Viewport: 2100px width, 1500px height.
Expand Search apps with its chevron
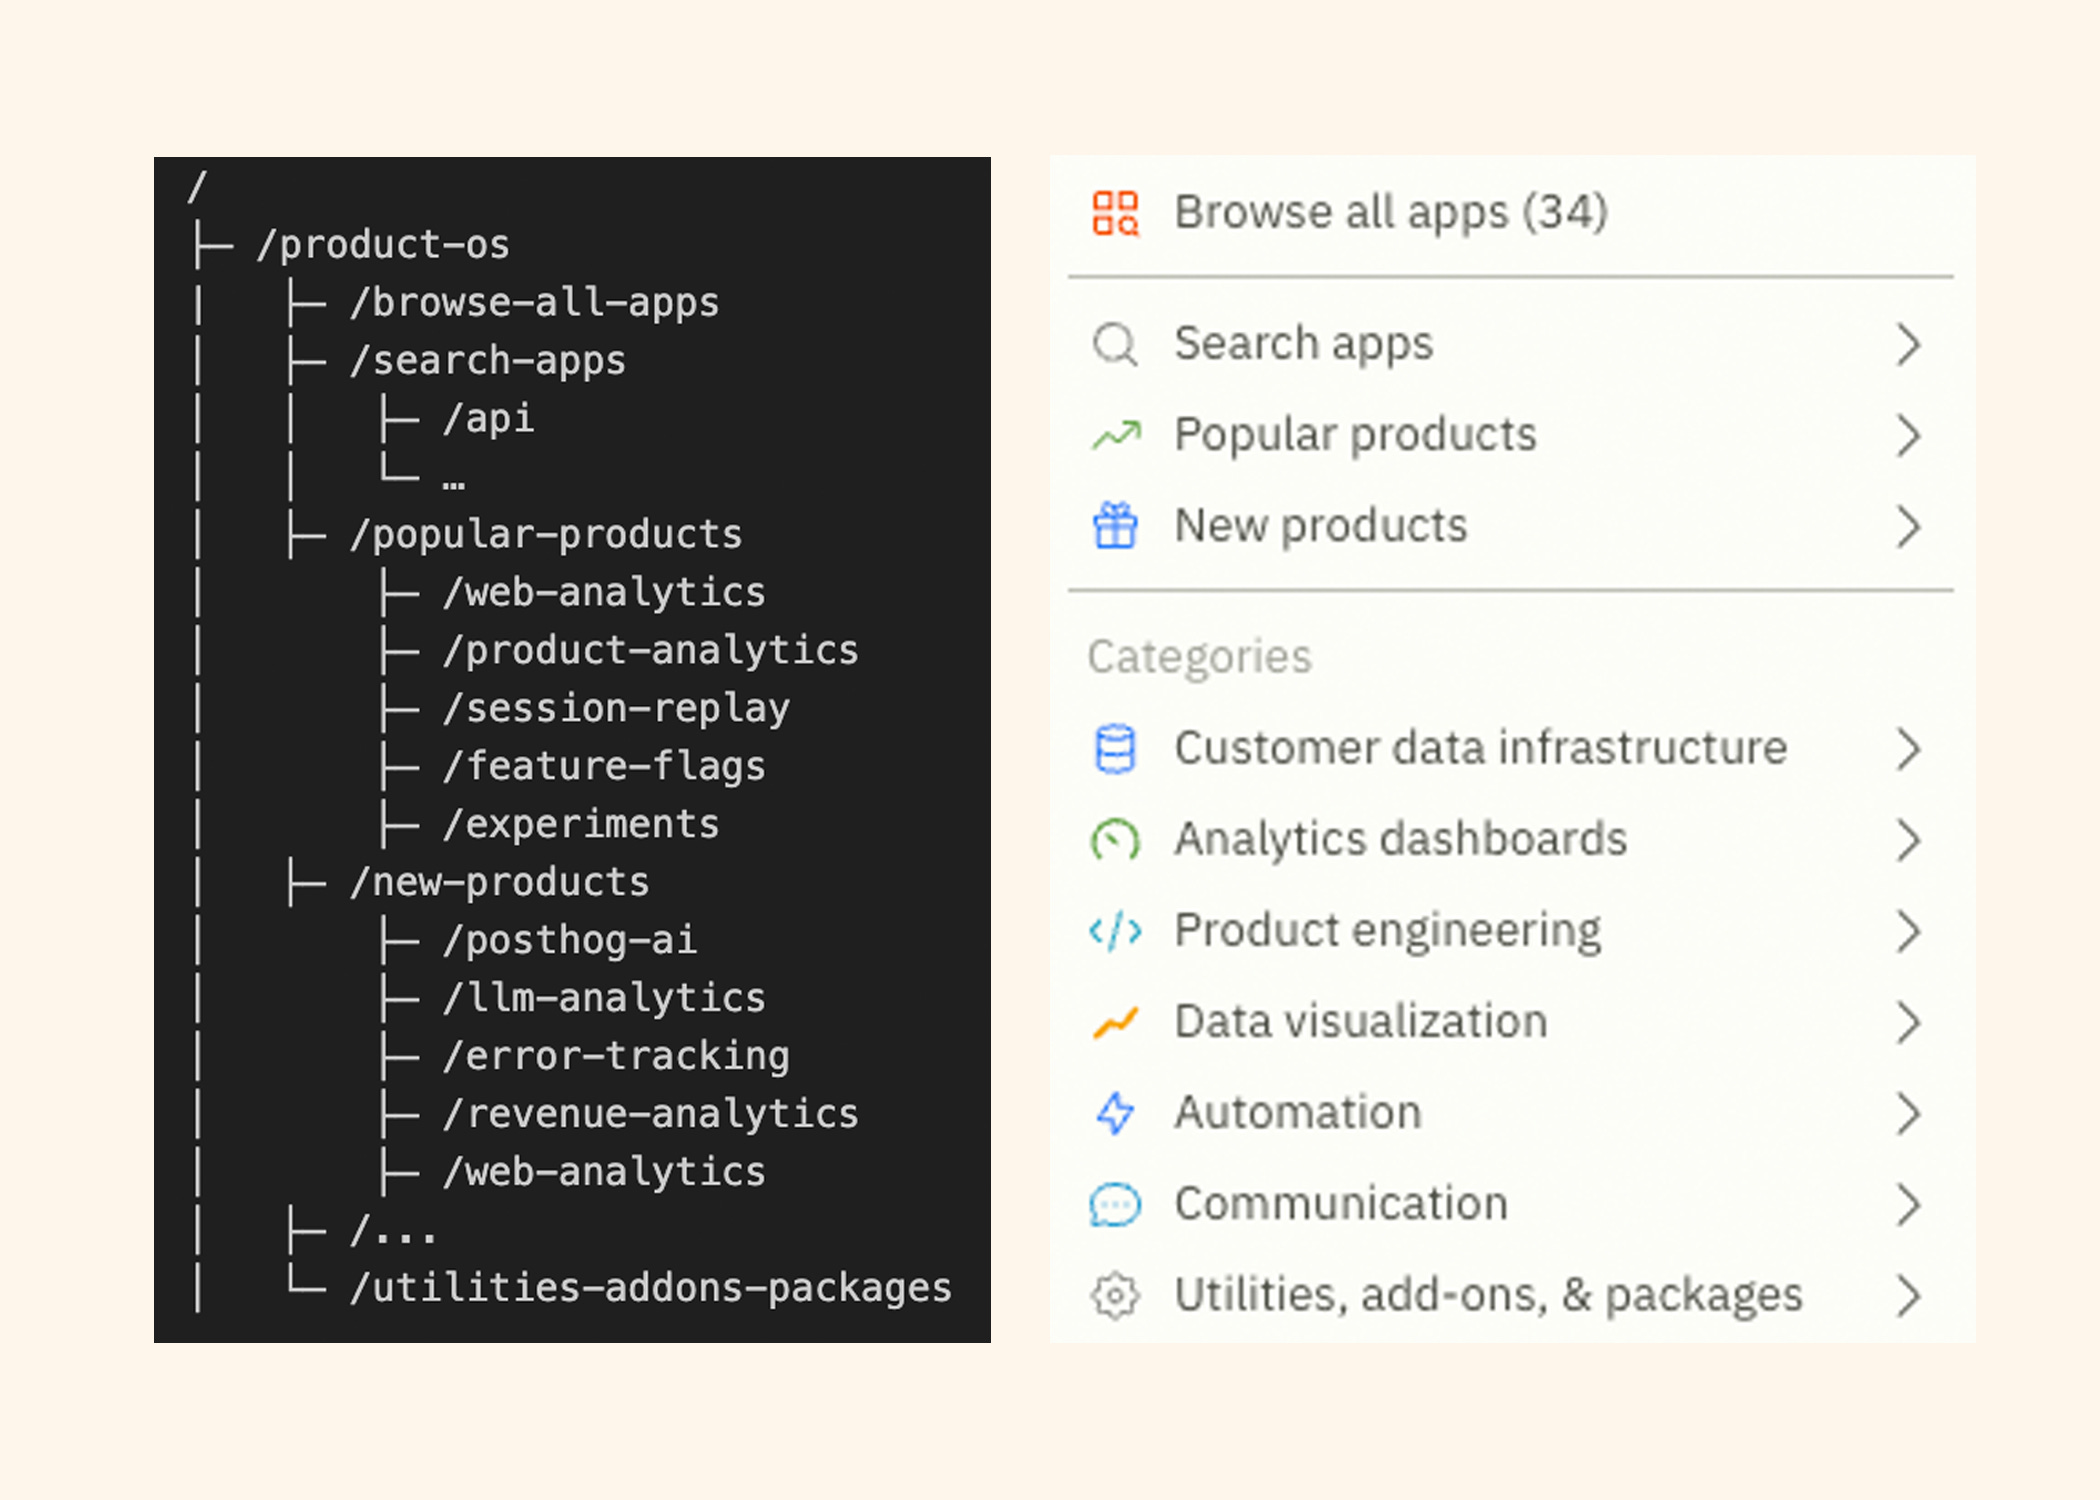1908,345
